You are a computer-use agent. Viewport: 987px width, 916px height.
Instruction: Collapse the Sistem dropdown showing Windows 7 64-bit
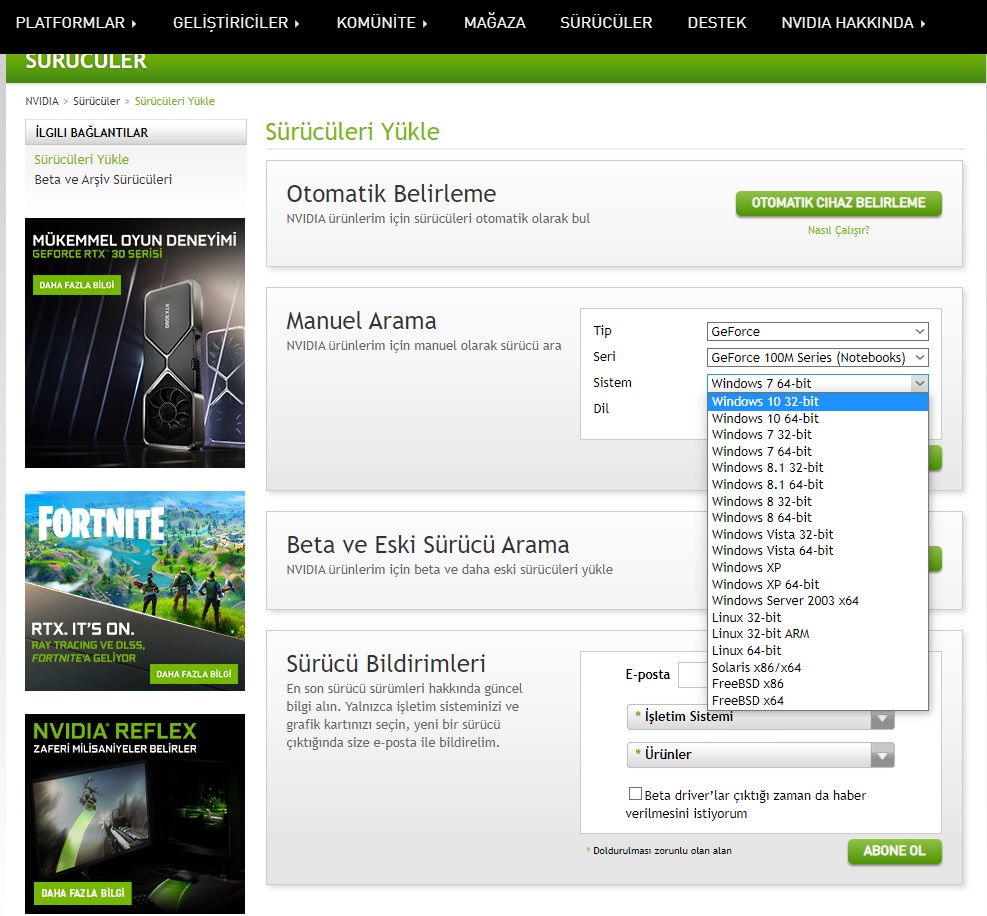(x=818, y=383)
